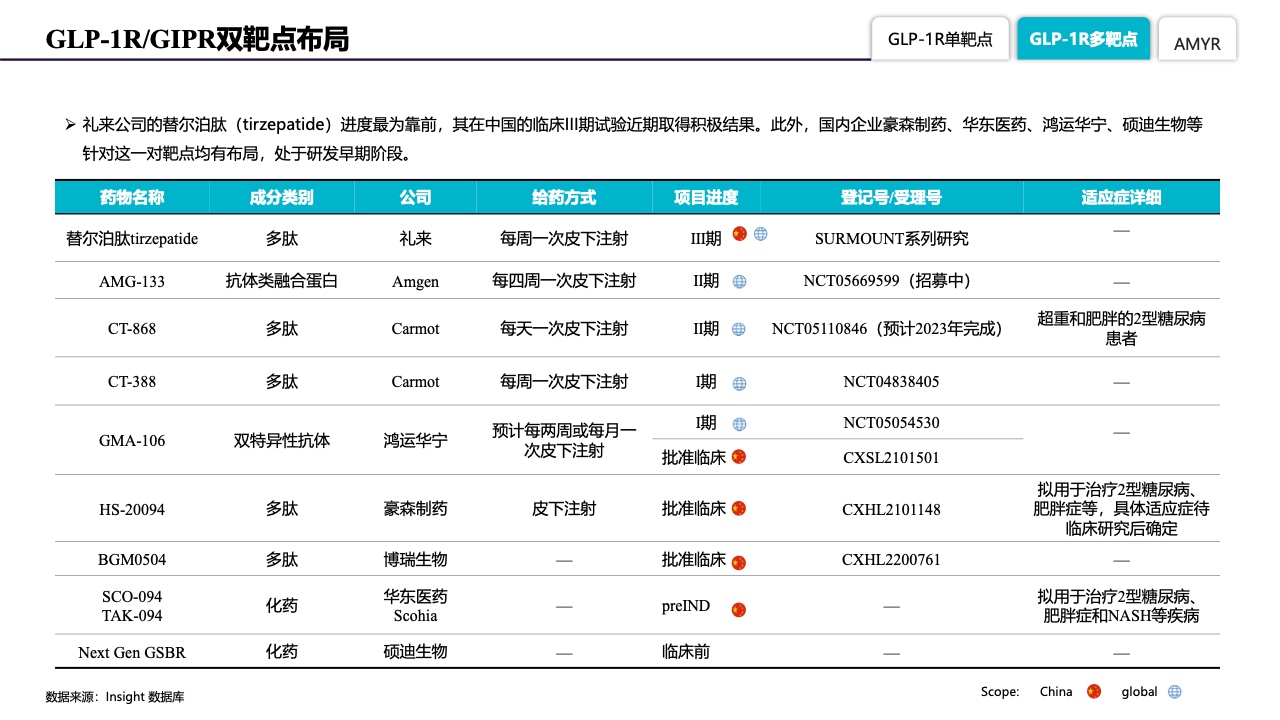Click the NCT05669599（招募中）registration cell
Viewport: 1280px width, 720px height.
(891, 282)
